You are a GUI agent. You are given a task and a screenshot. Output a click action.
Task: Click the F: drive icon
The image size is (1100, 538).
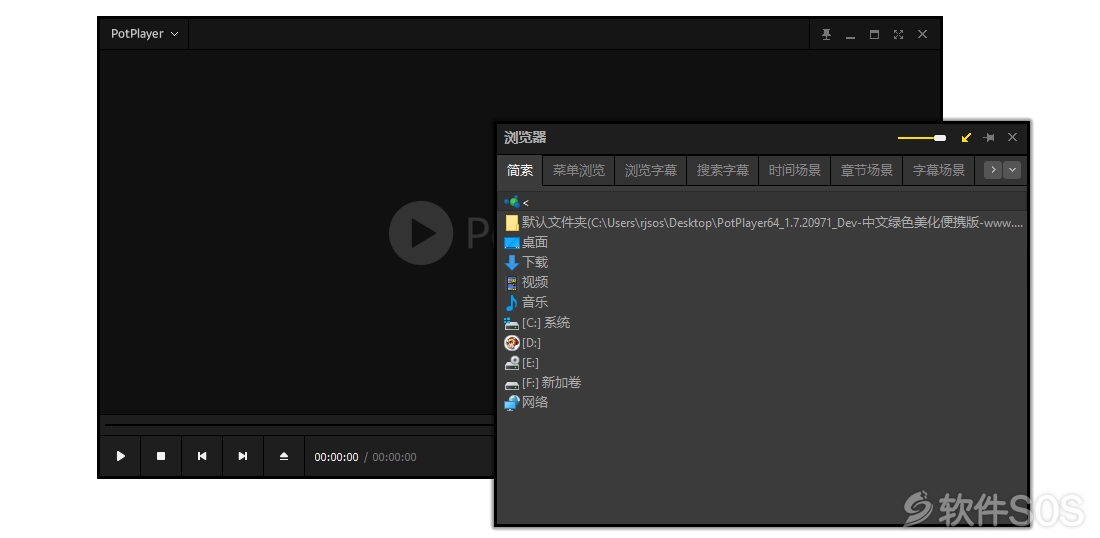click(512, 385)
